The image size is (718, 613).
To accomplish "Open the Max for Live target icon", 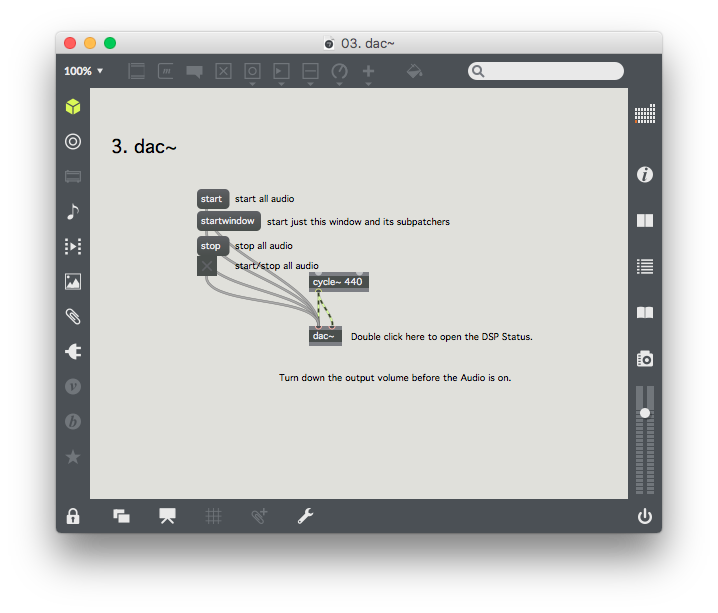I will (73, 141).
